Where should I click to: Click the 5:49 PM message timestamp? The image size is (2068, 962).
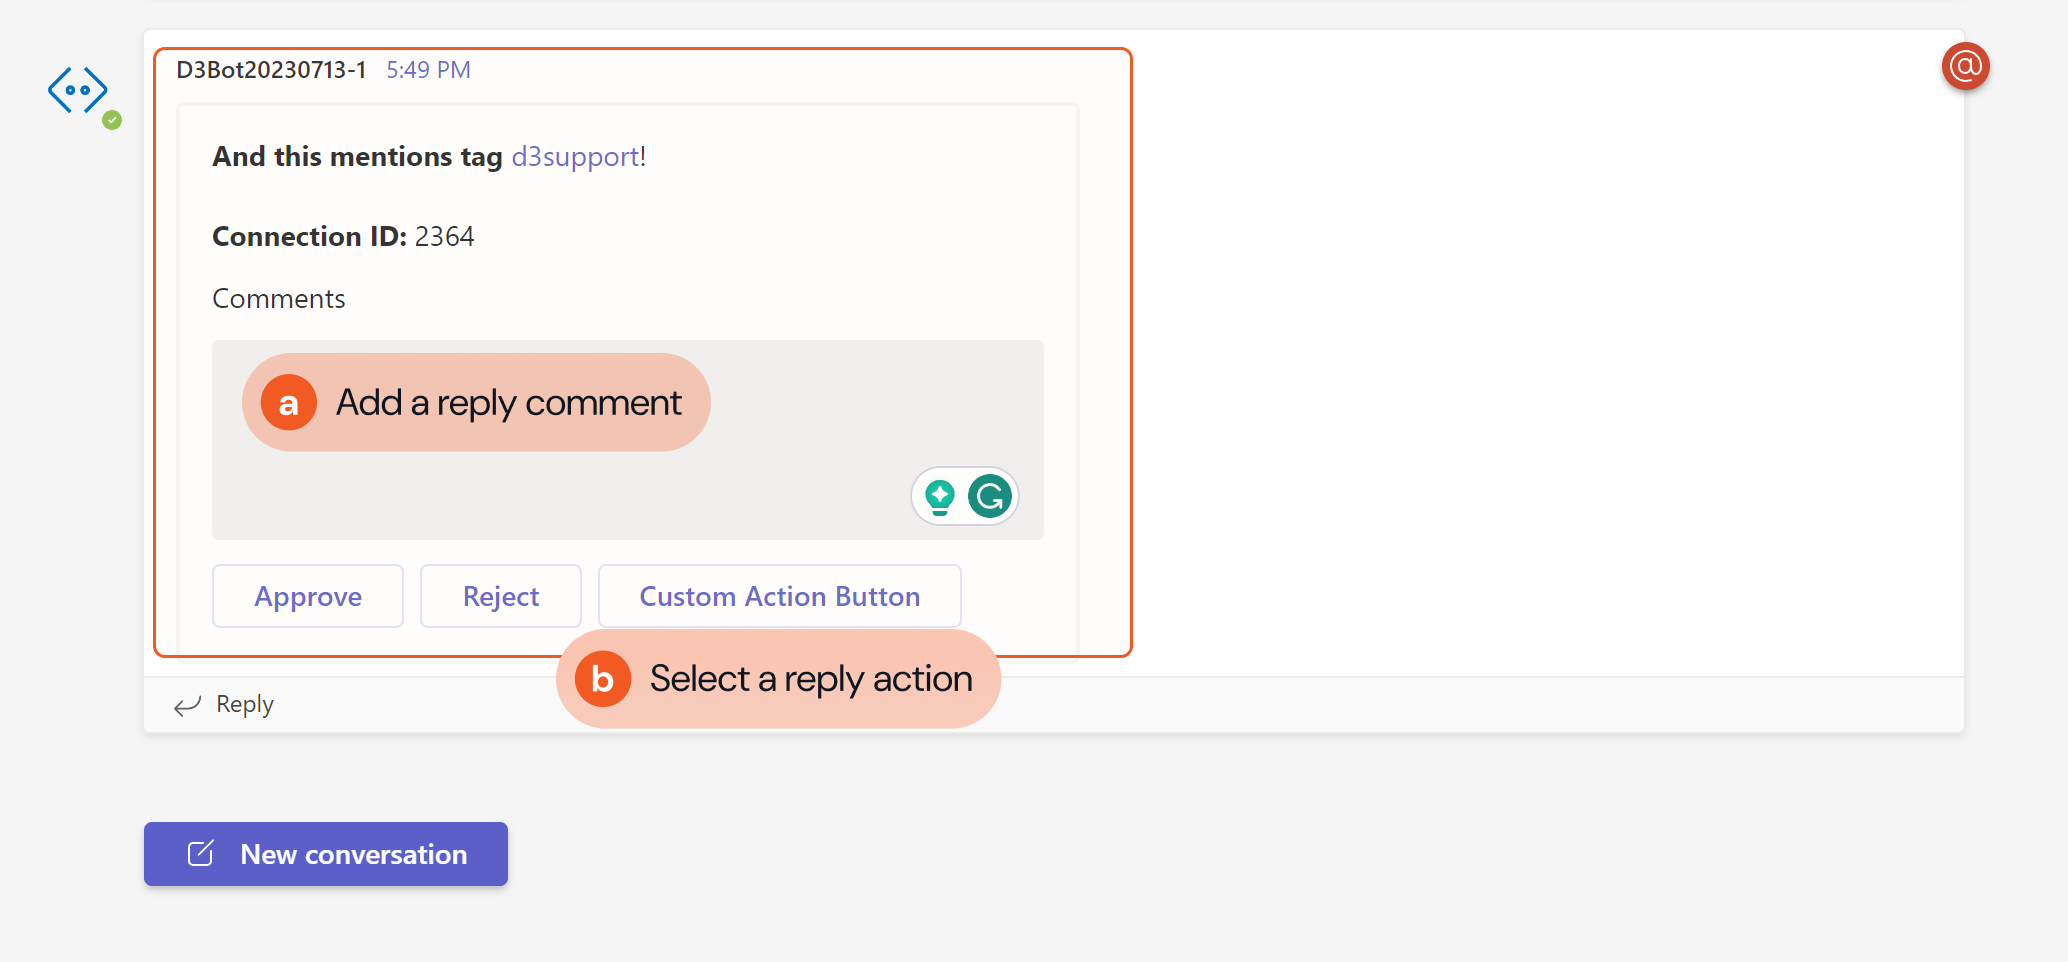(x=428, y=70)
